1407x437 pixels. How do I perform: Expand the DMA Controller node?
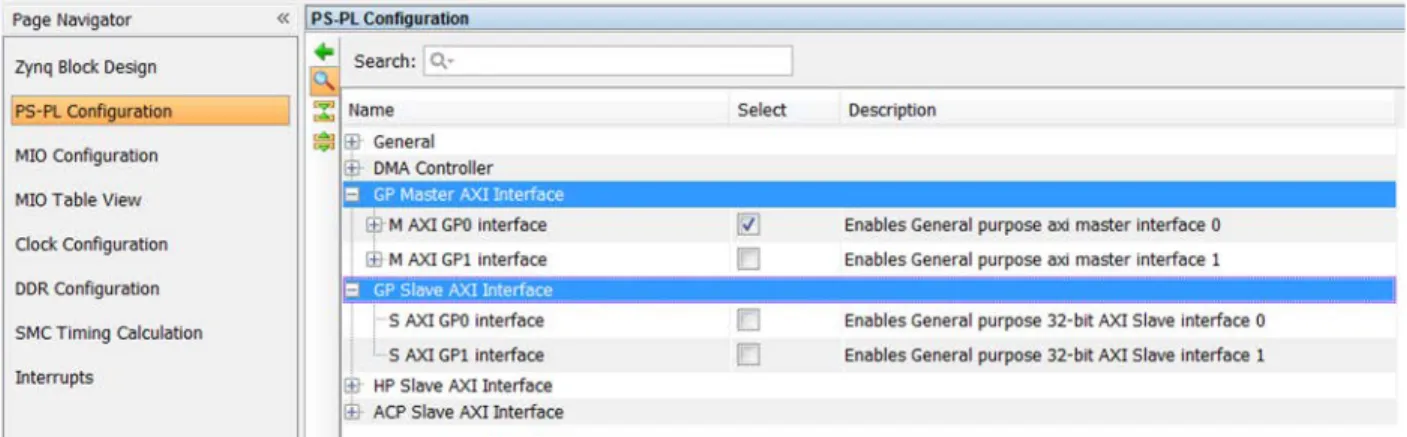(352, 168)
